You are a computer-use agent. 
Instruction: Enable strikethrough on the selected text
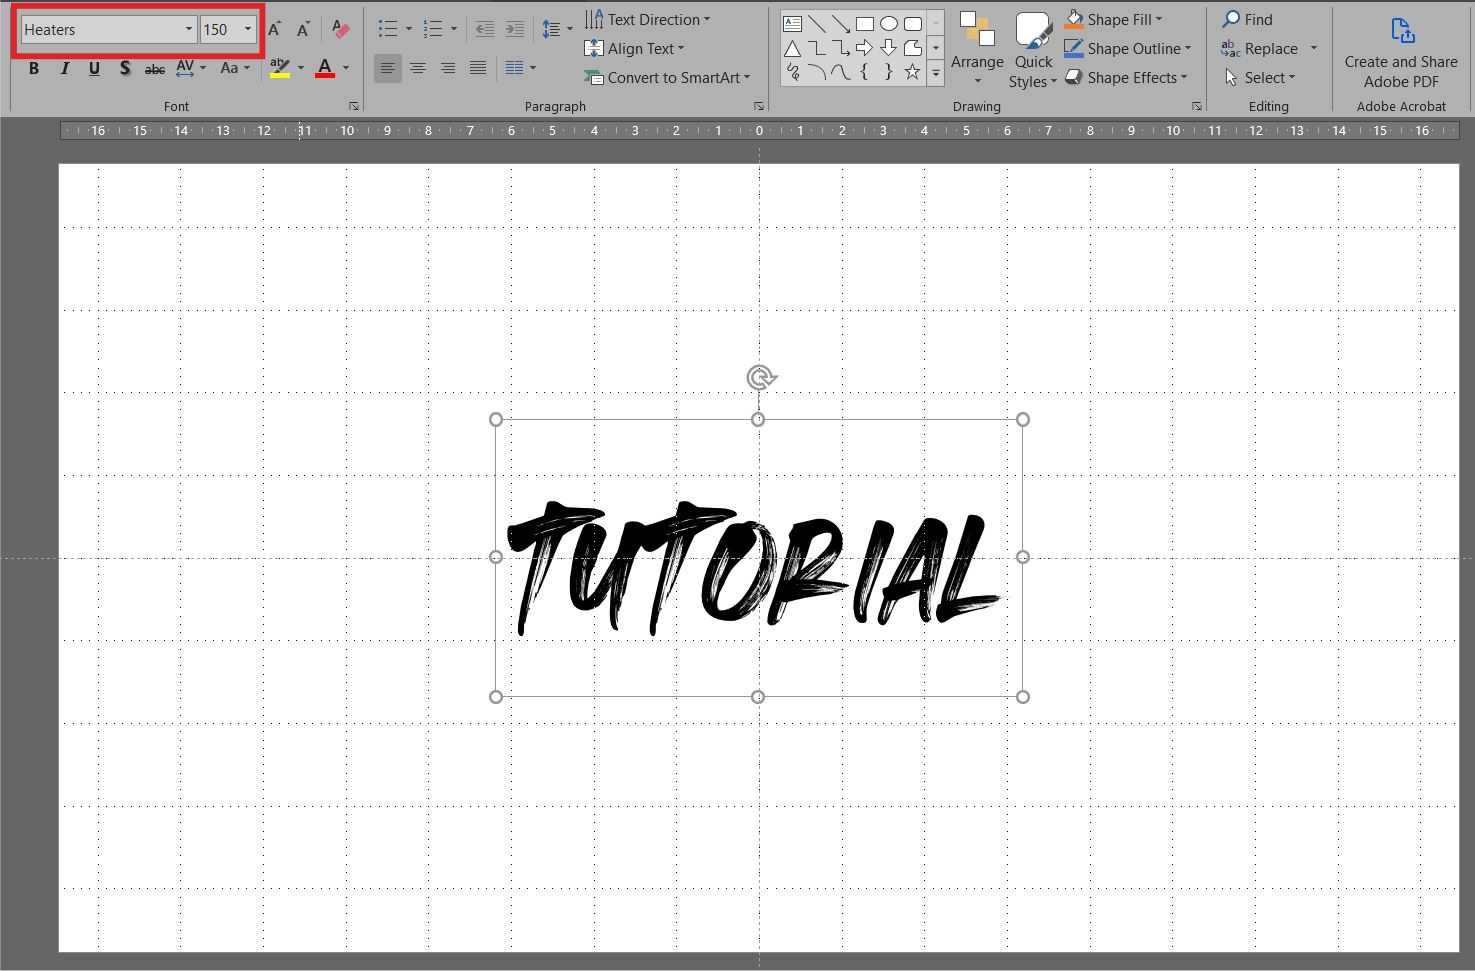(155, 68)
